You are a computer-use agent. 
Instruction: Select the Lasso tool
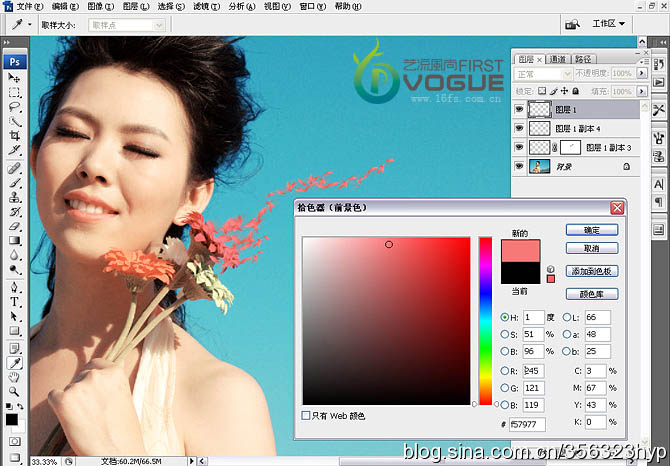pos(15,106)
